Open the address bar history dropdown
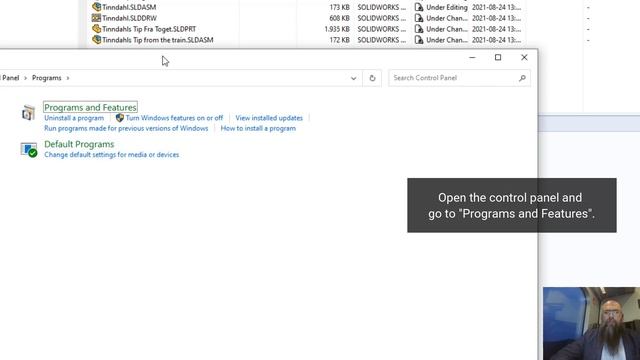The height and width of the screenshot is (360, 640). 353,78
